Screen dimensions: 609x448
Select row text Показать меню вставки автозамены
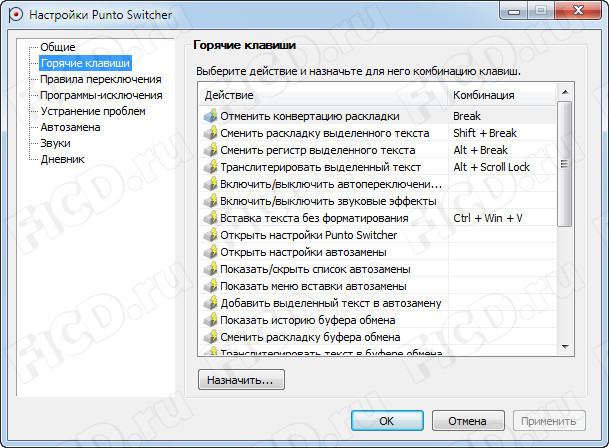tap(313, 286)
